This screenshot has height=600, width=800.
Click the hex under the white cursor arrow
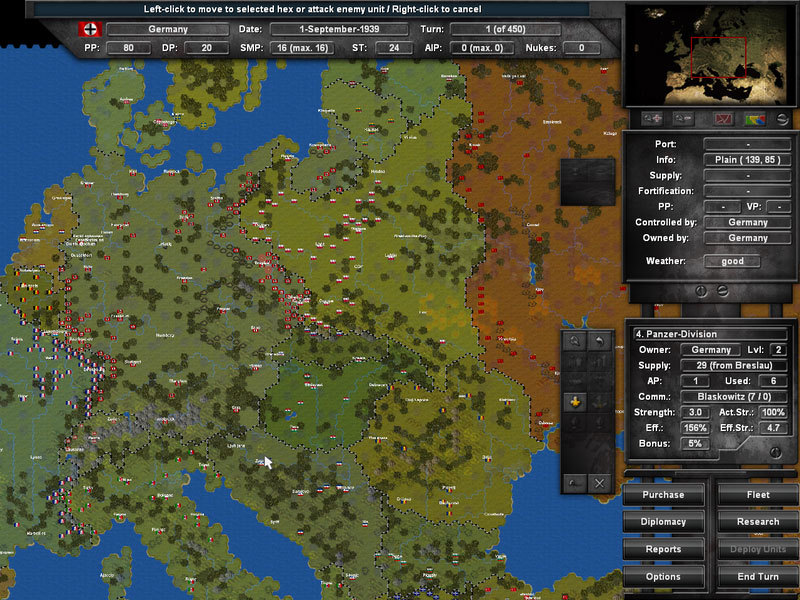[x=265, y=458]
